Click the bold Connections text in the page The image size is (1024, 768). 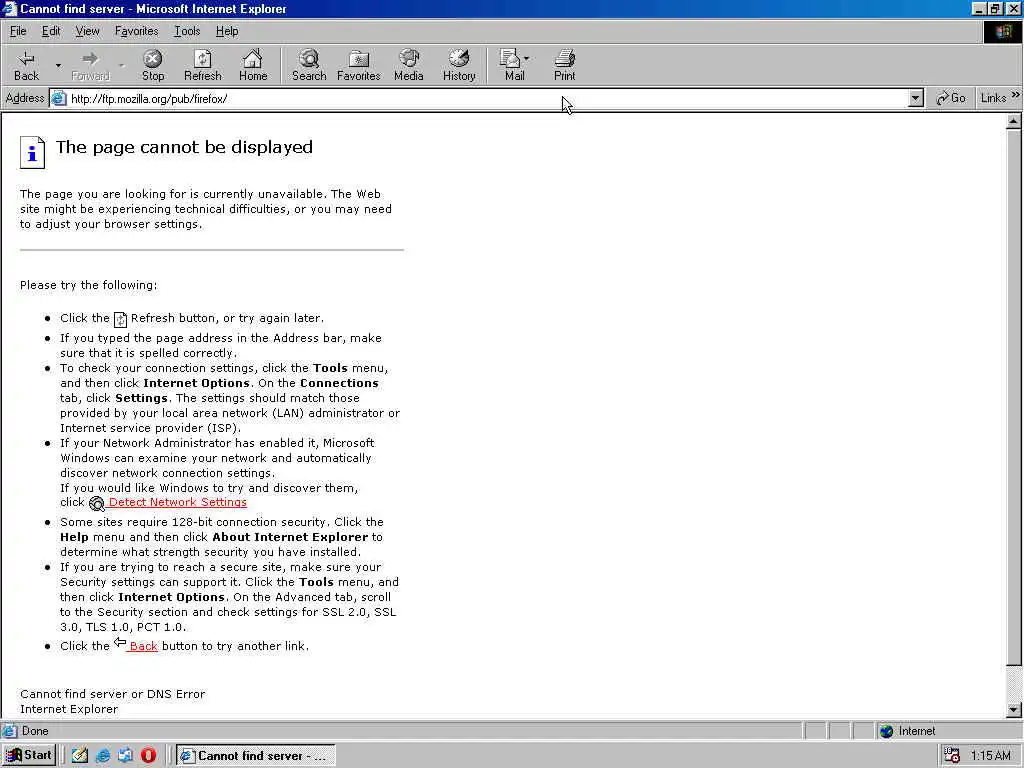tap(339, 383)
